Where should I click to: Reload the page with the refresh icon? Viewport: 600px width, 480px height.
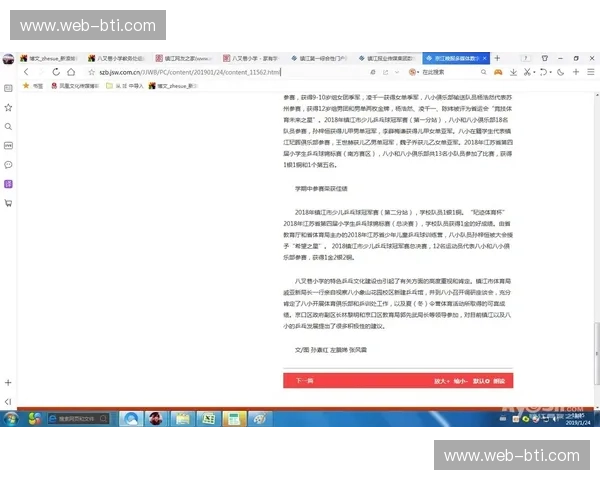point(56,72)
